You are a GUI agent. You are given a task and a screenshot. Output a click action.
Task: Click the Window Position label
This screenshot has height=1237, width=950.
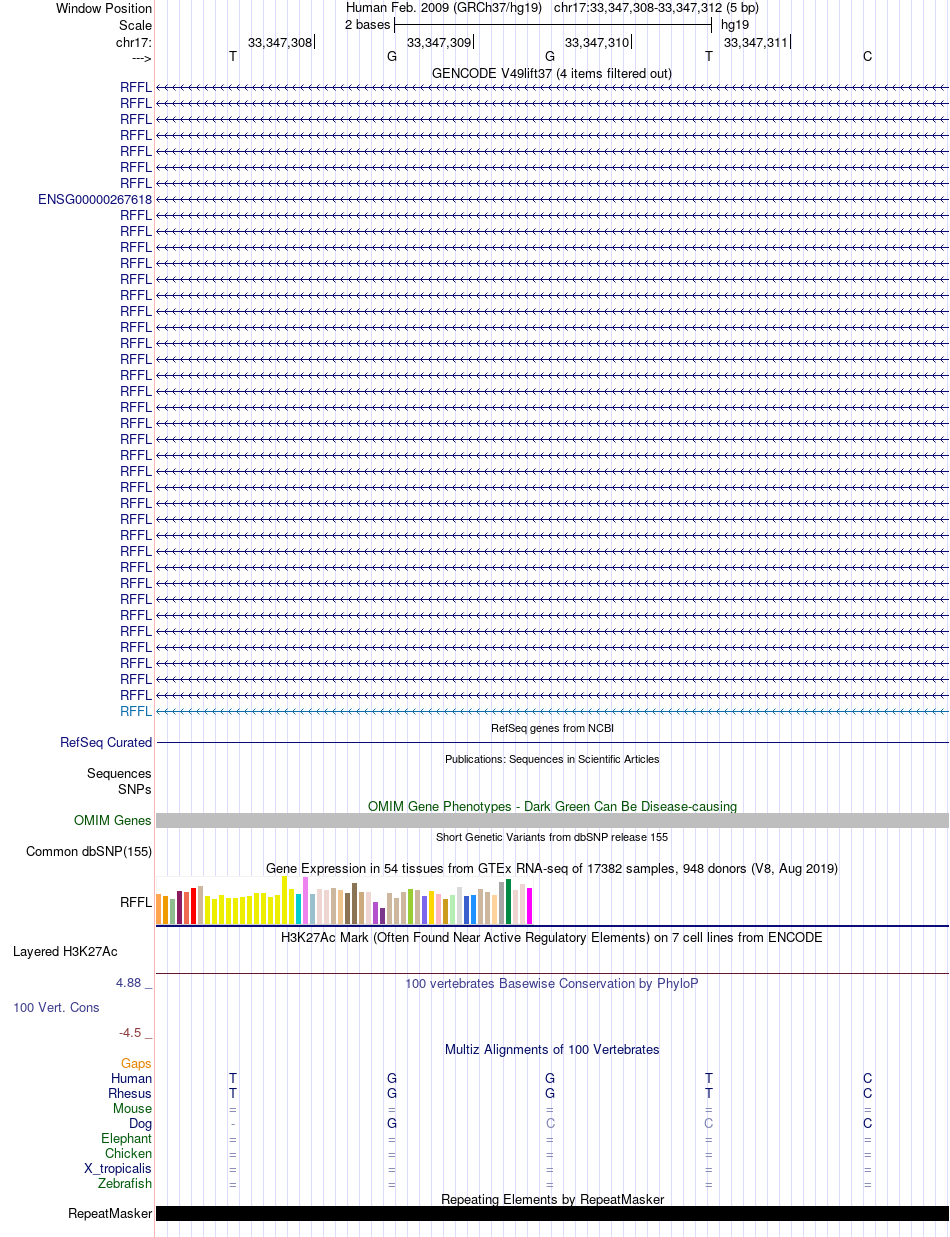[104, 9]
